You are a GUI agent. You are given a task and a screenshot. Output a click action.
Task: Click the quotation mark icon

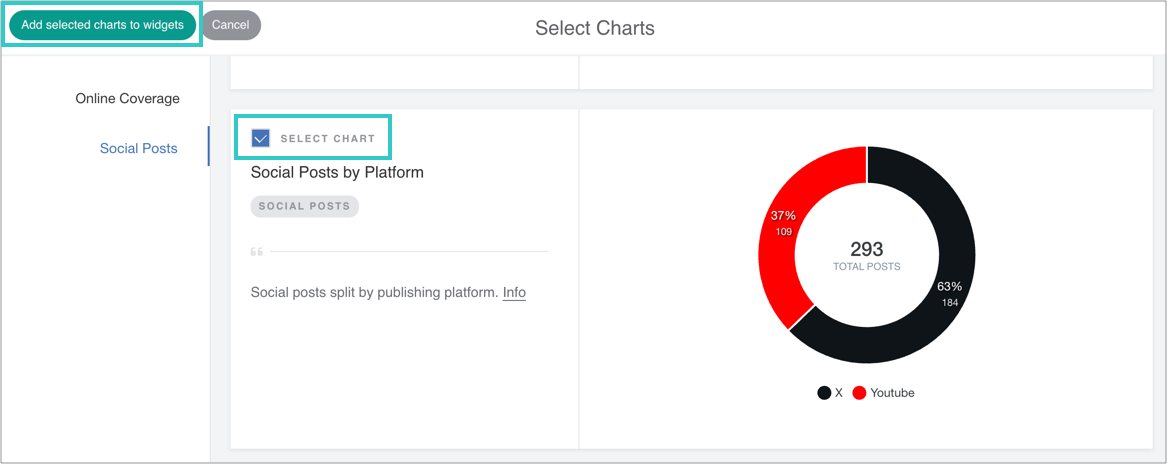[256, 251]
